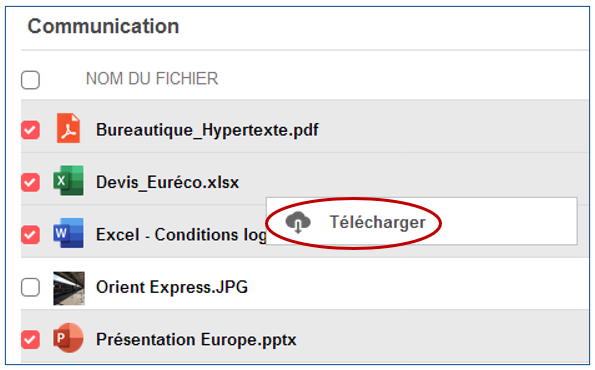Uncheck Bureautique_Hypertexte.pdf checkbox
Screen dimensions: 595x370
(x=30, y=130)
